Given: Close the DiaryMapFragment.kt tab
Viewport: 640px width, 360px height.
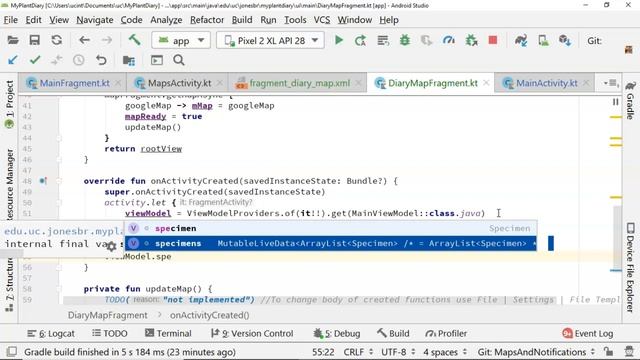Looking at the screenshot, I should 486,83.
